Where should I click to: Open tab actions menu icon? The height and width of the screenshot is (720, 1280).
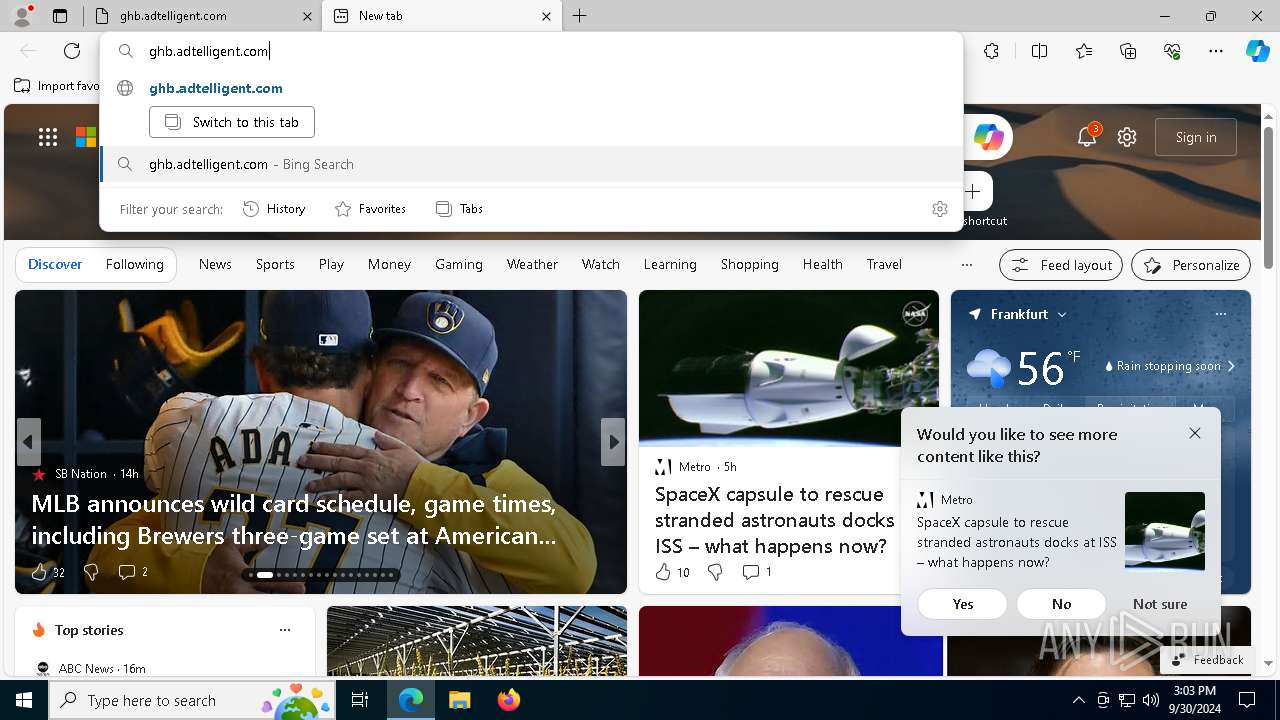[60, 16]
